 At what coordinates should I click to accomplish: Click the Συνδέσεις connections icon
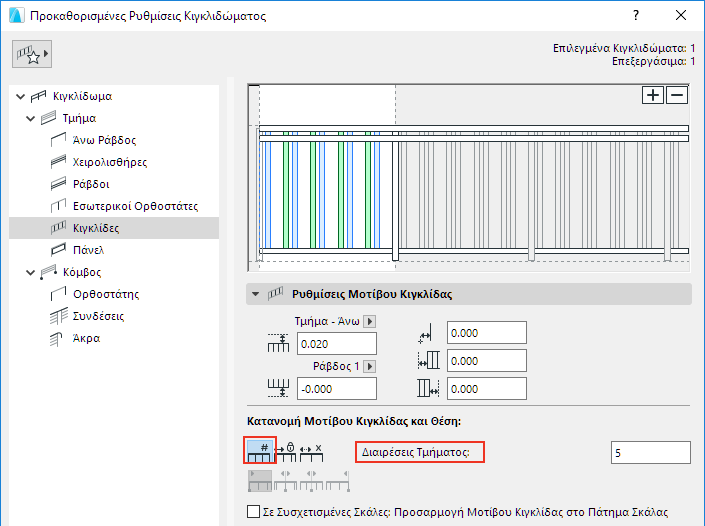58,316
